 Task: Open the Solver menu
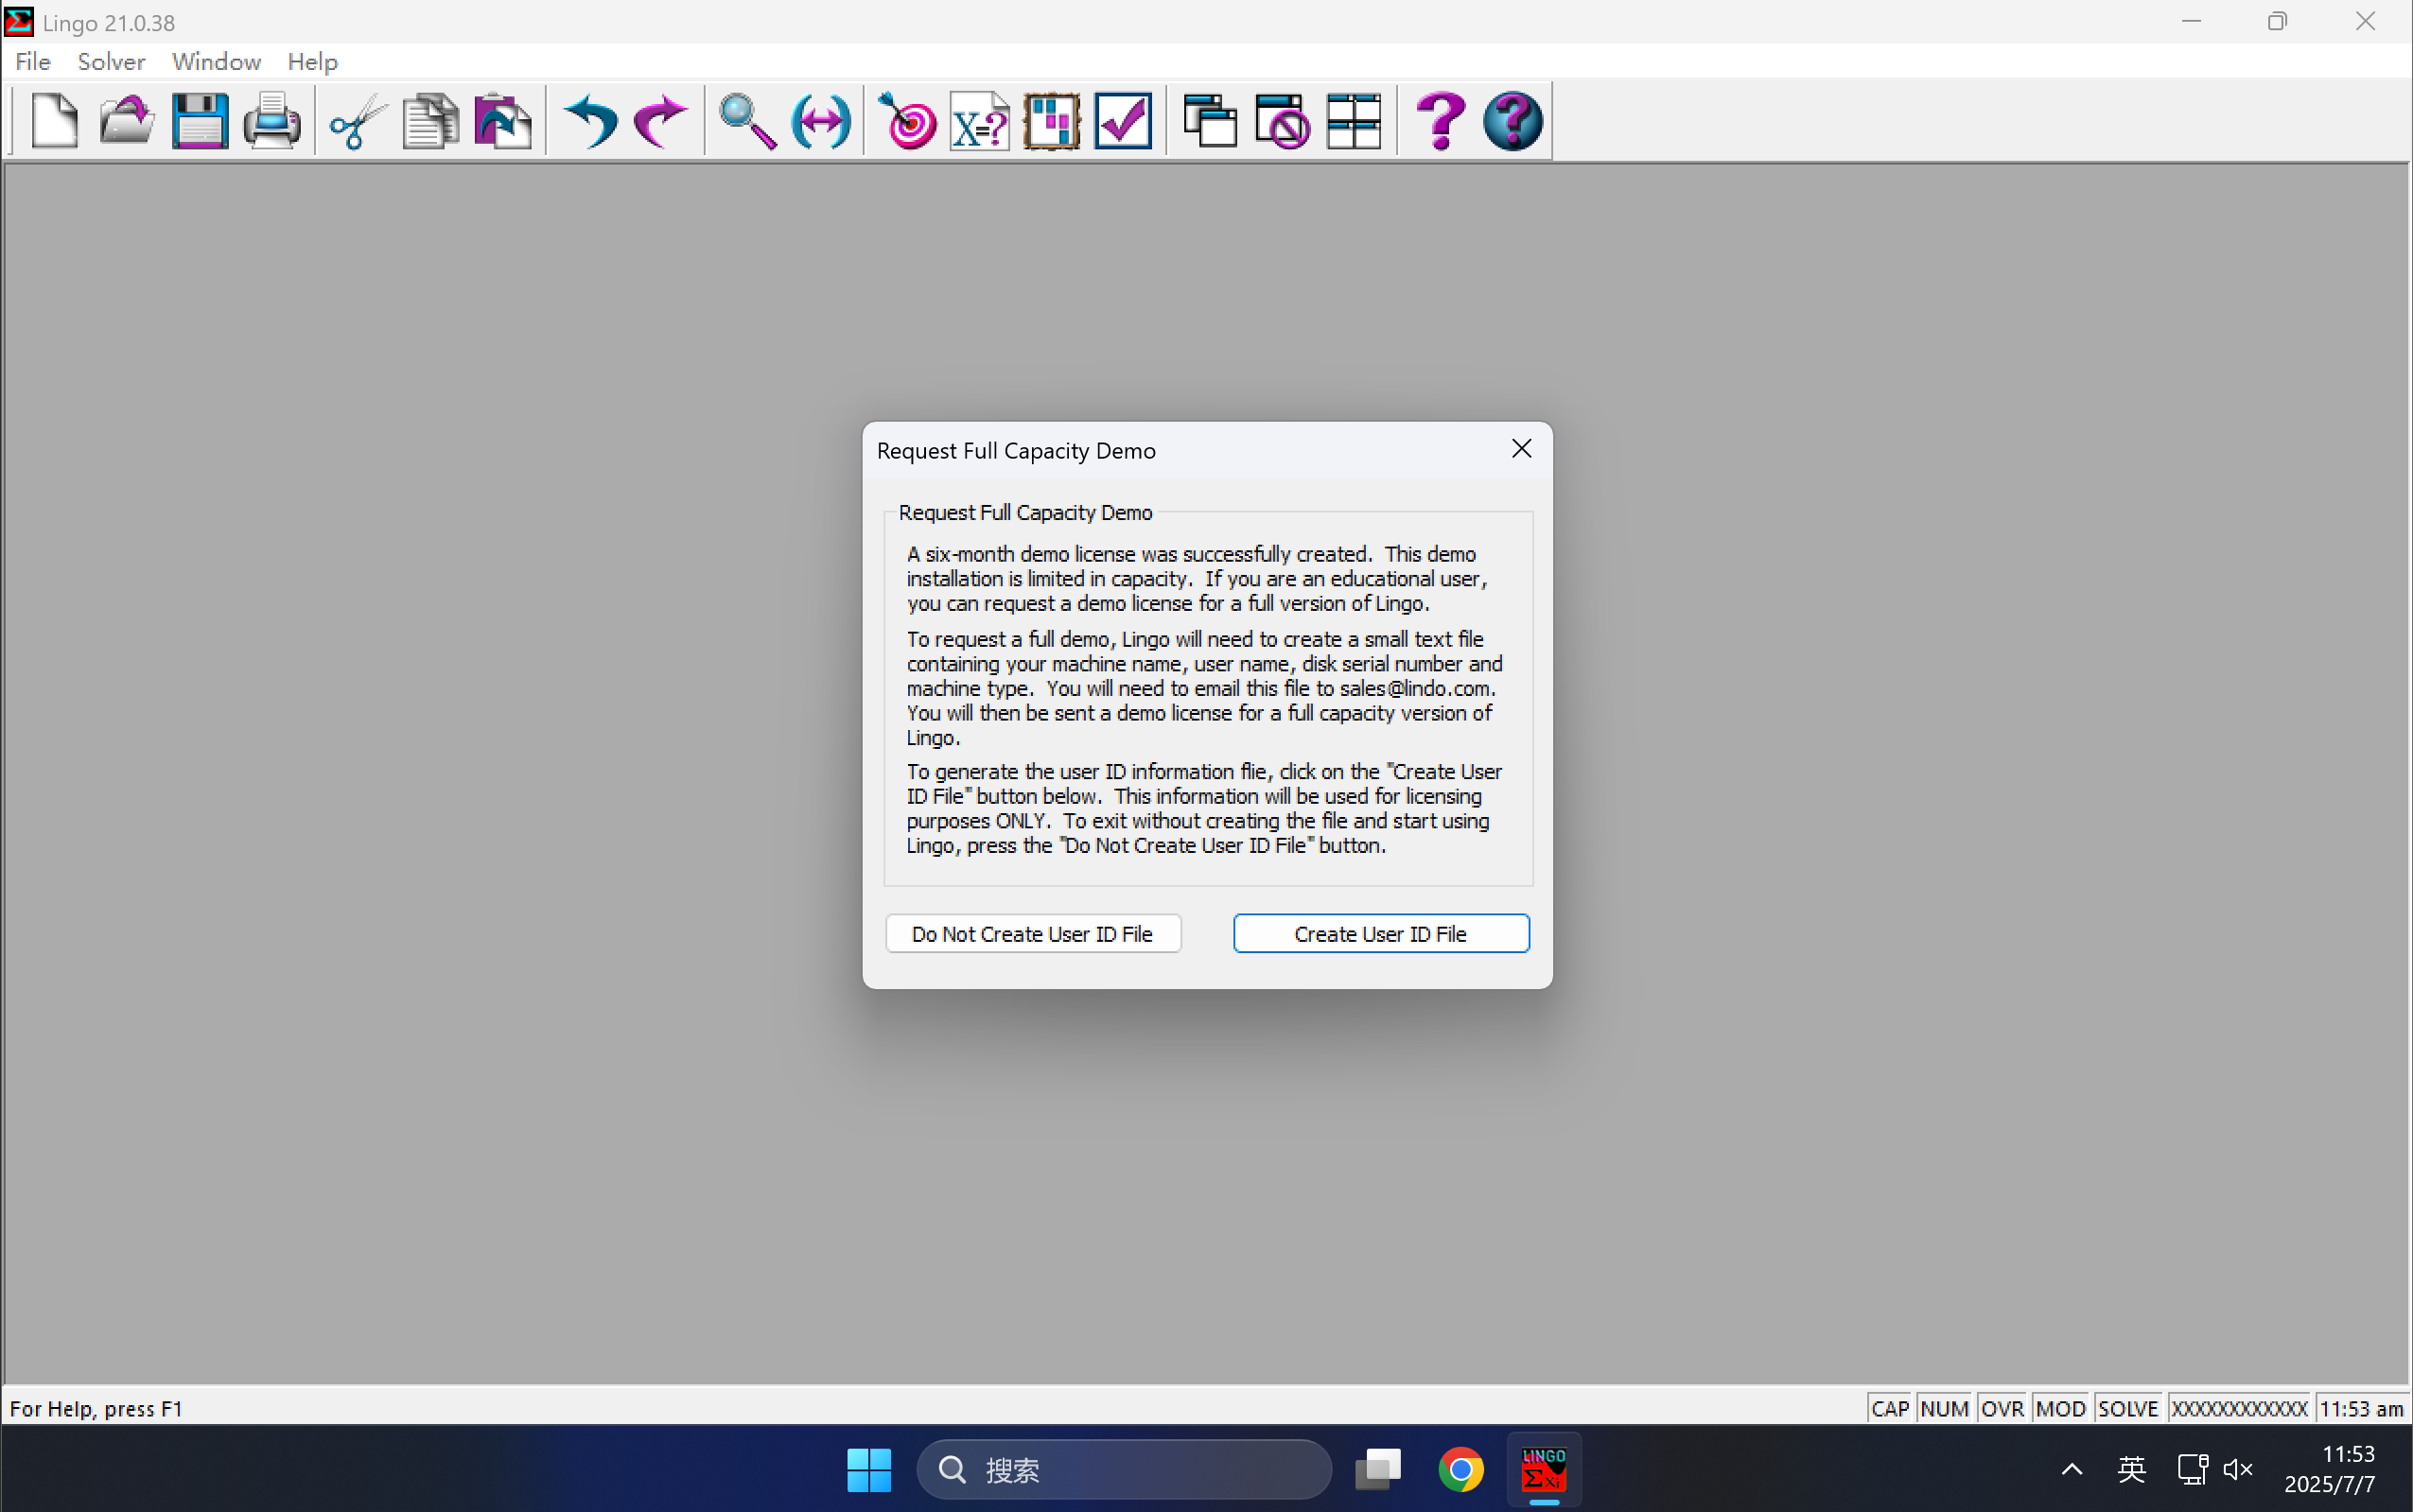click(x=111, y=61)
